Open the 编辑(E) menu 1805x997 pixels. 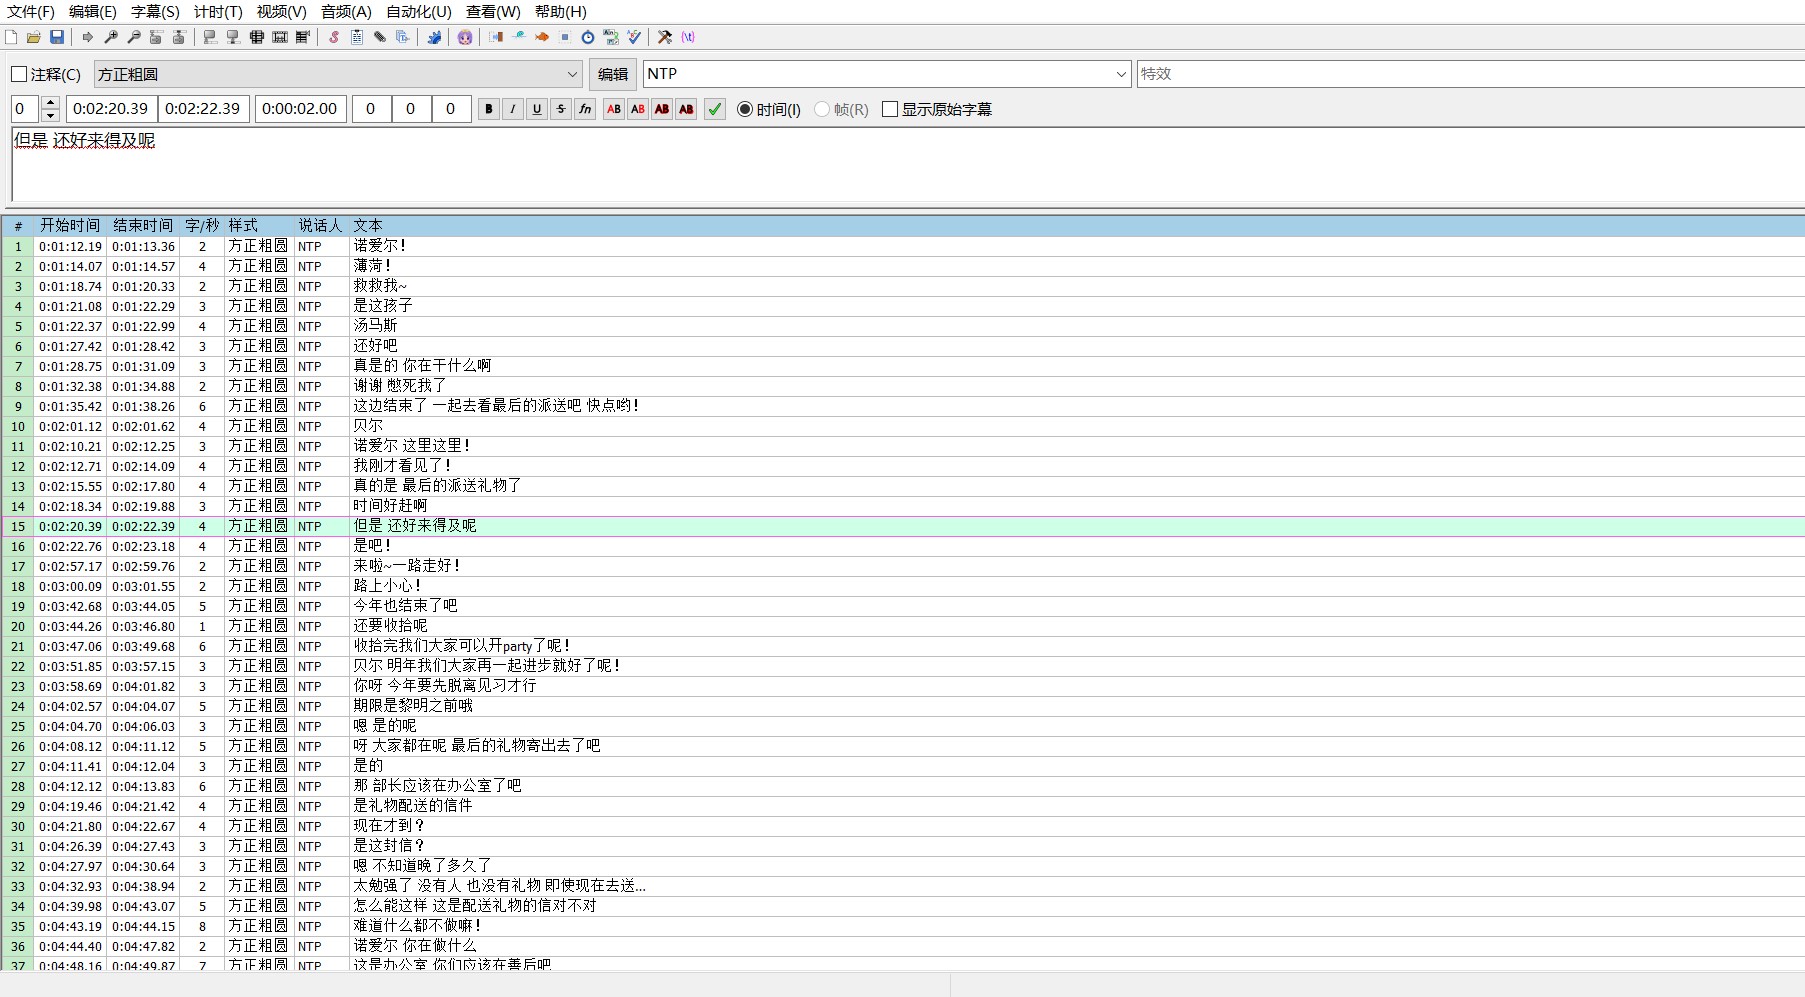coord(93,12)
